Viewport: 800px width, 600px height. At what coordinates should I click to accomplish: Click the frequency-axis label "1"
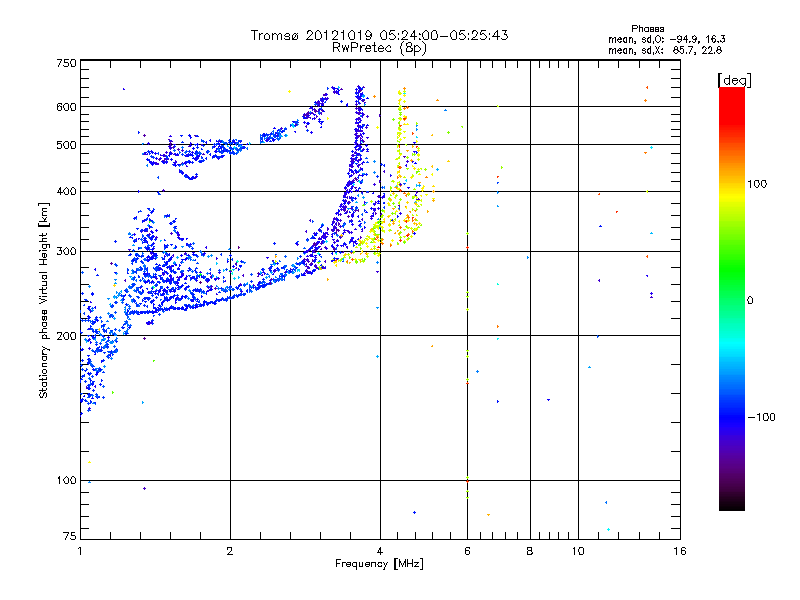80,551
